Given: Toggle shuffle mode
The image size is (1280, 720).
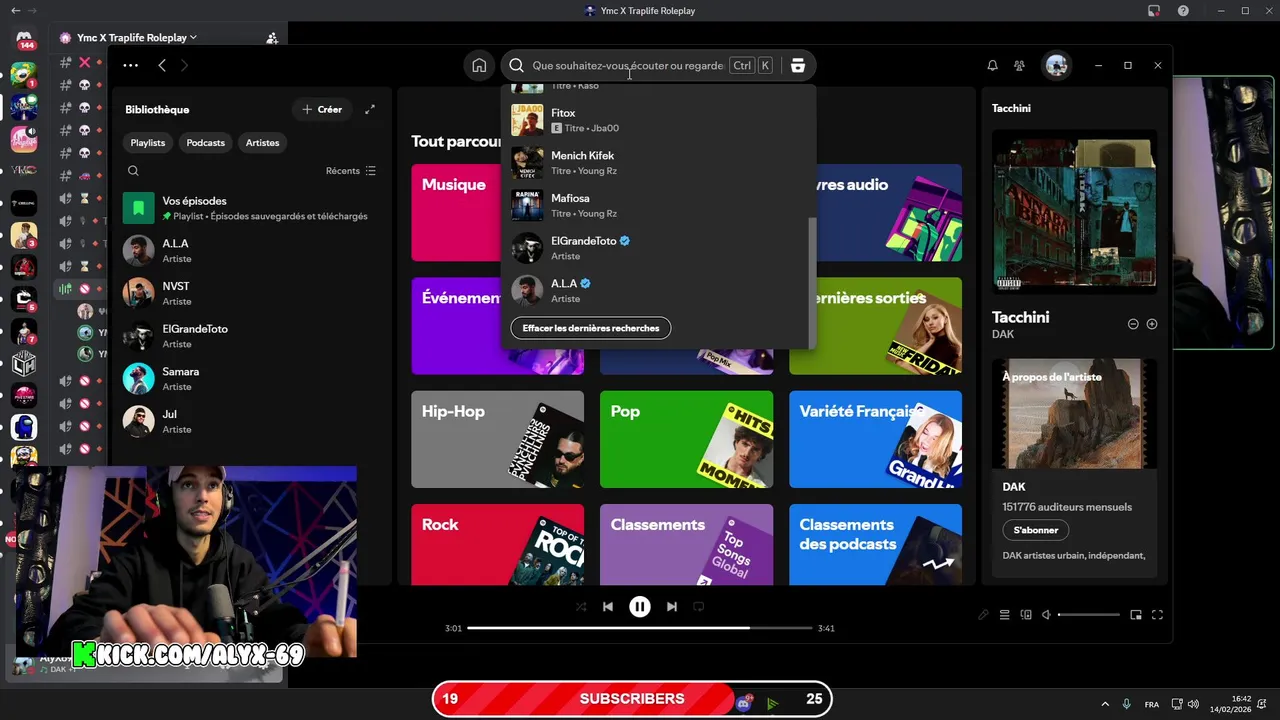Looking at the screenshot, I should (581, 606).
